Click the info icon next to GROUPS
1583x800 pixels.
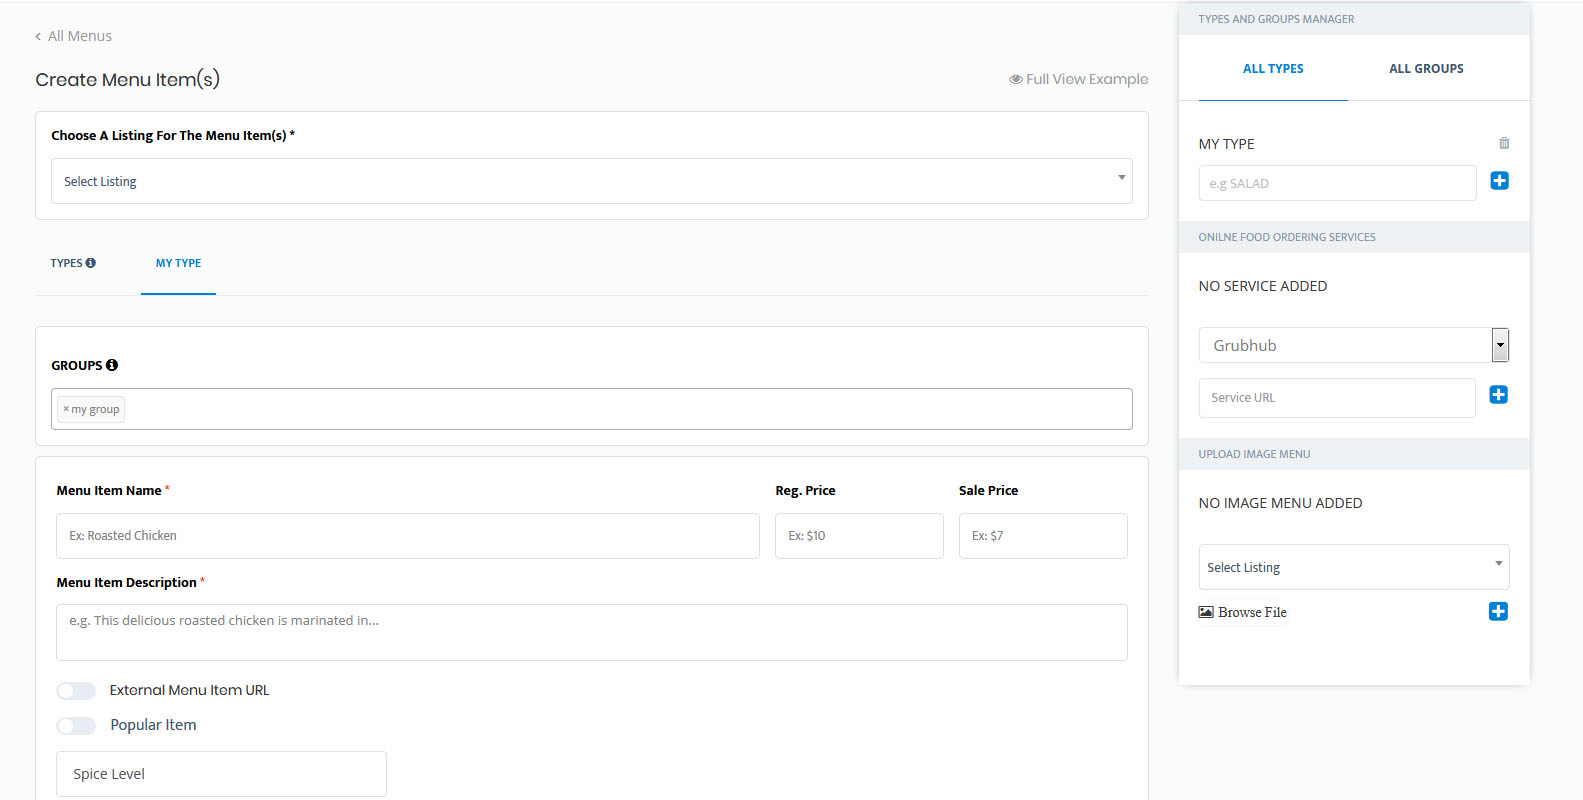(112, 365)
